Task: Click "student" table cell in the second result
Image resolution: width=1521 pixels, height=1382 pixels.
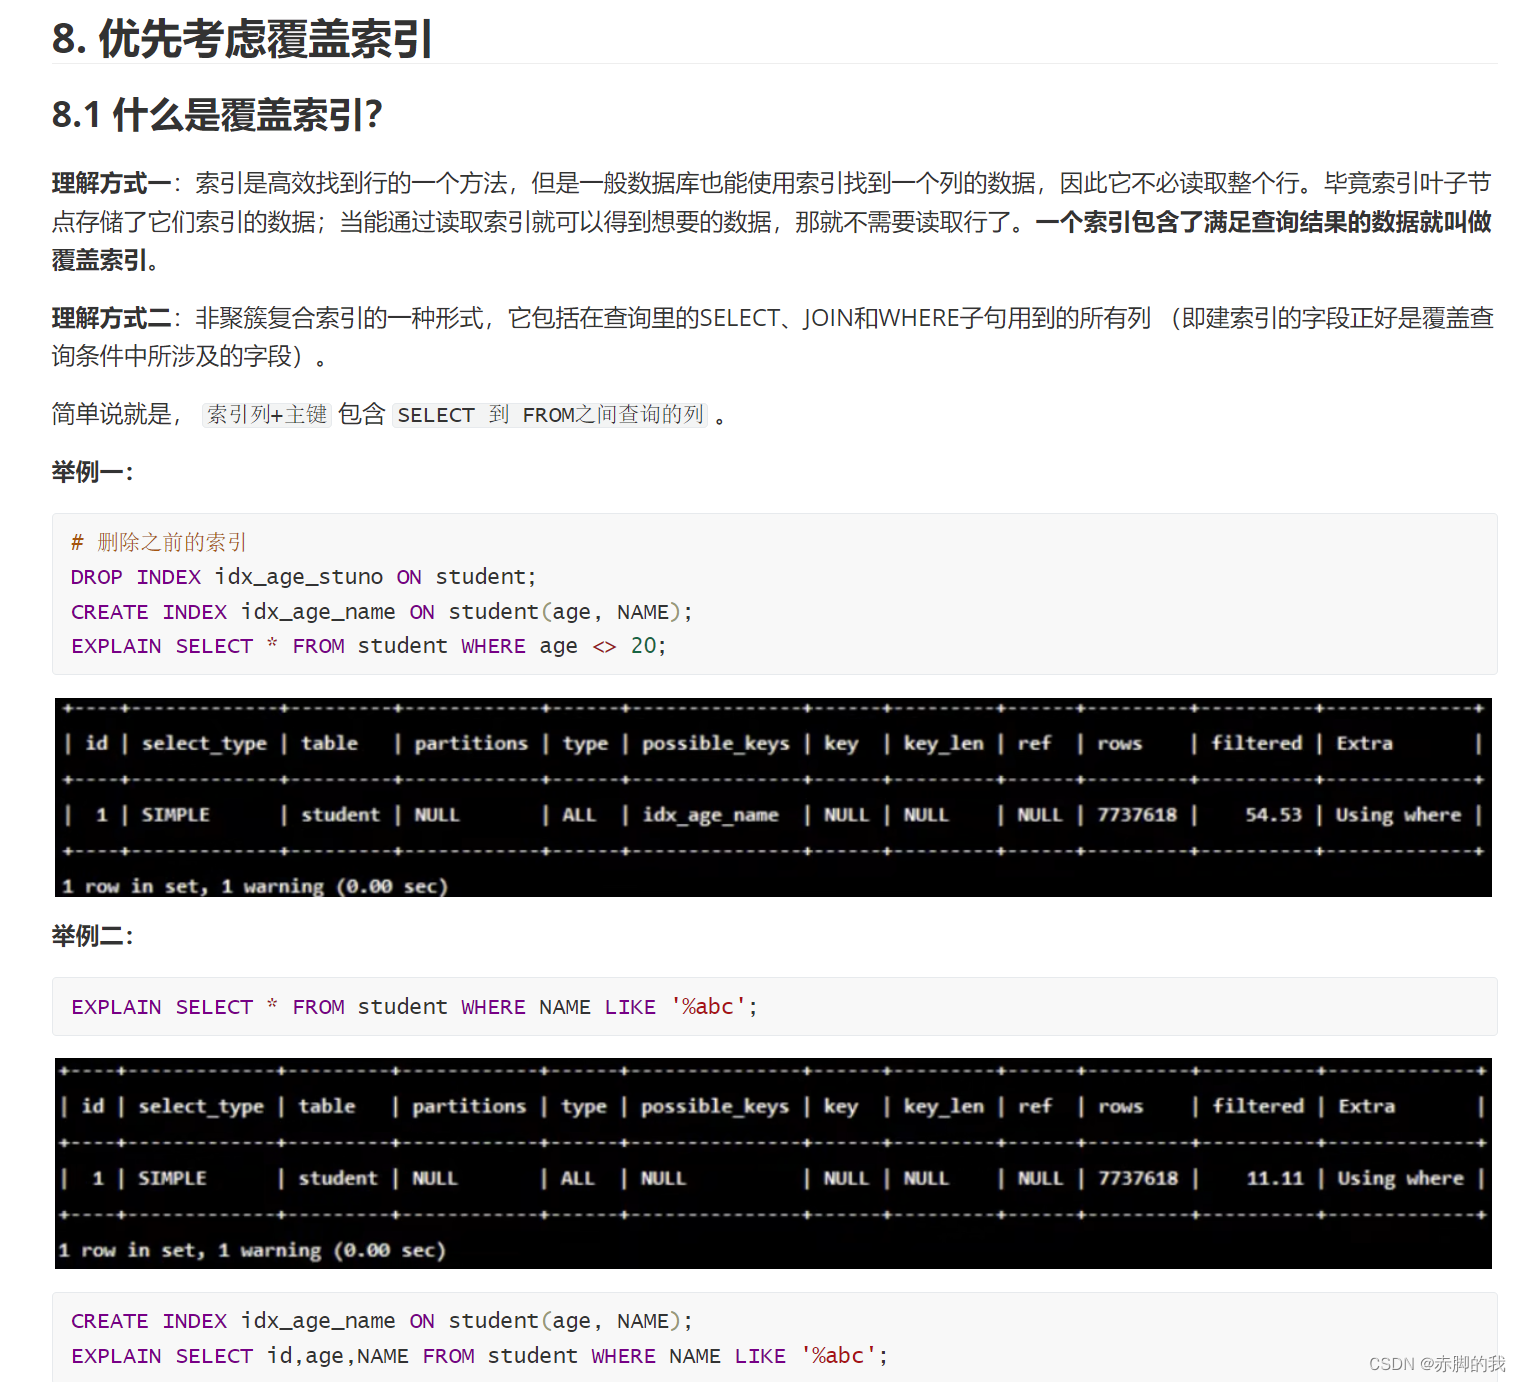Action: point(338,1178)
